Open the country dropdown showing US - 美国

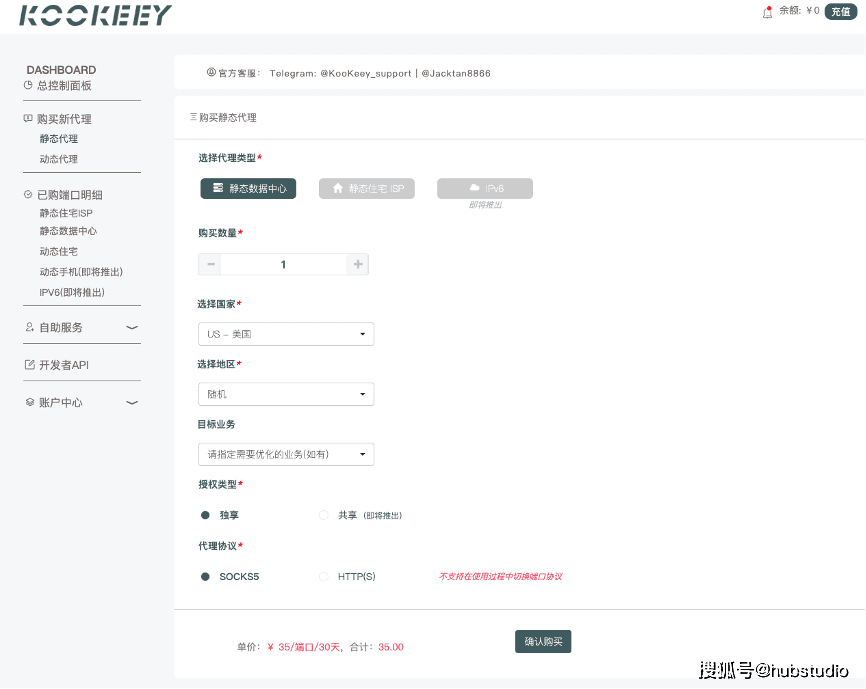click(x=286, y=333)
